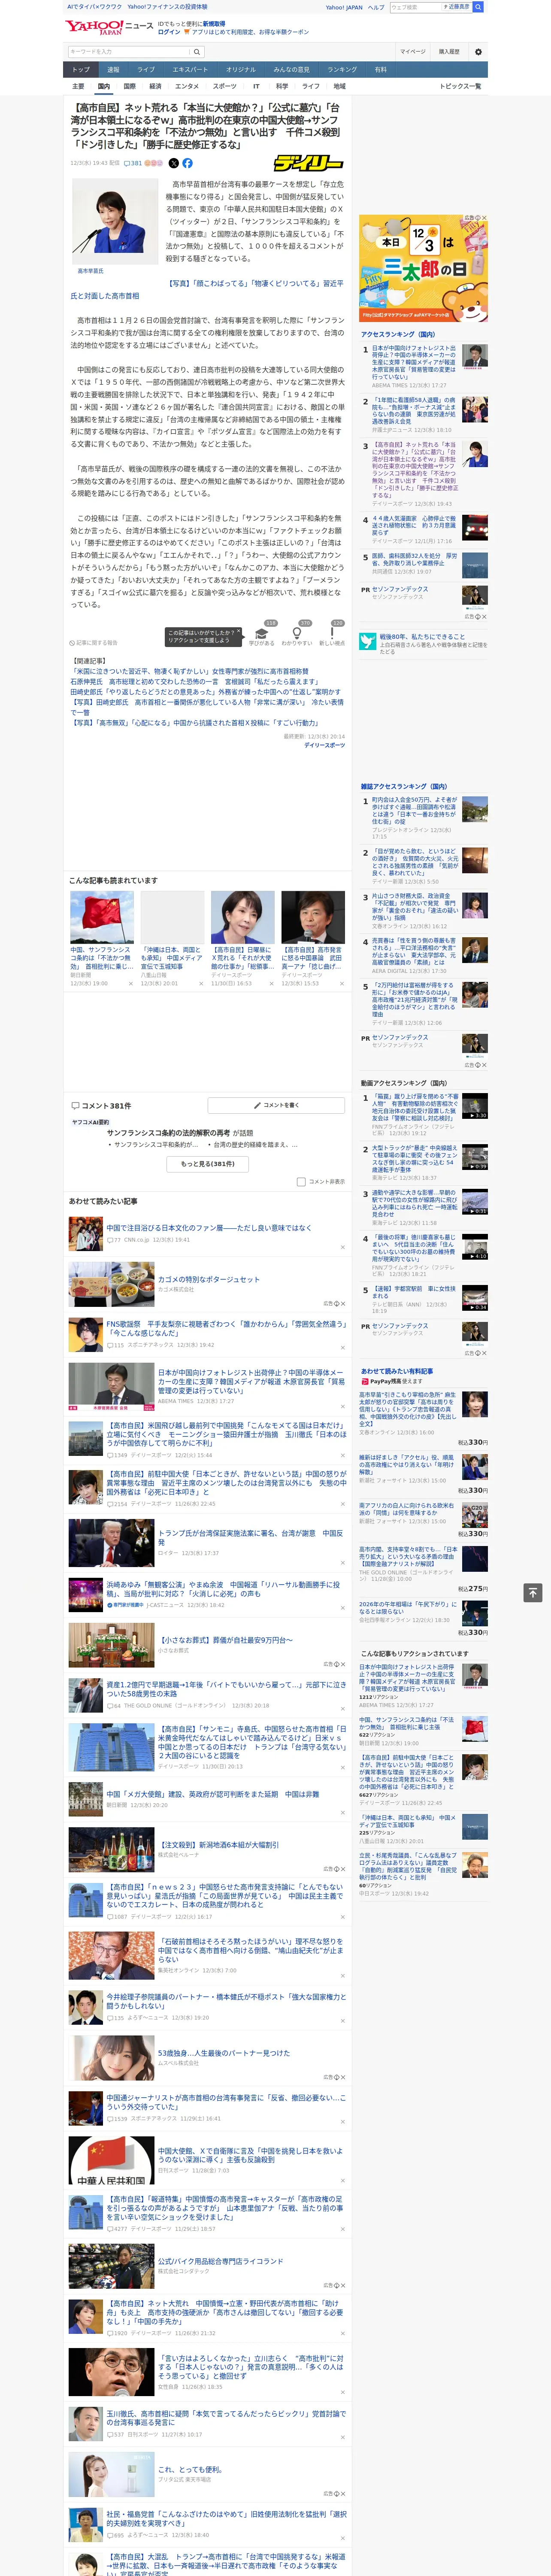Share the article on Facebook
This screenshot has width=551, height=2576.
click(187, 163)
